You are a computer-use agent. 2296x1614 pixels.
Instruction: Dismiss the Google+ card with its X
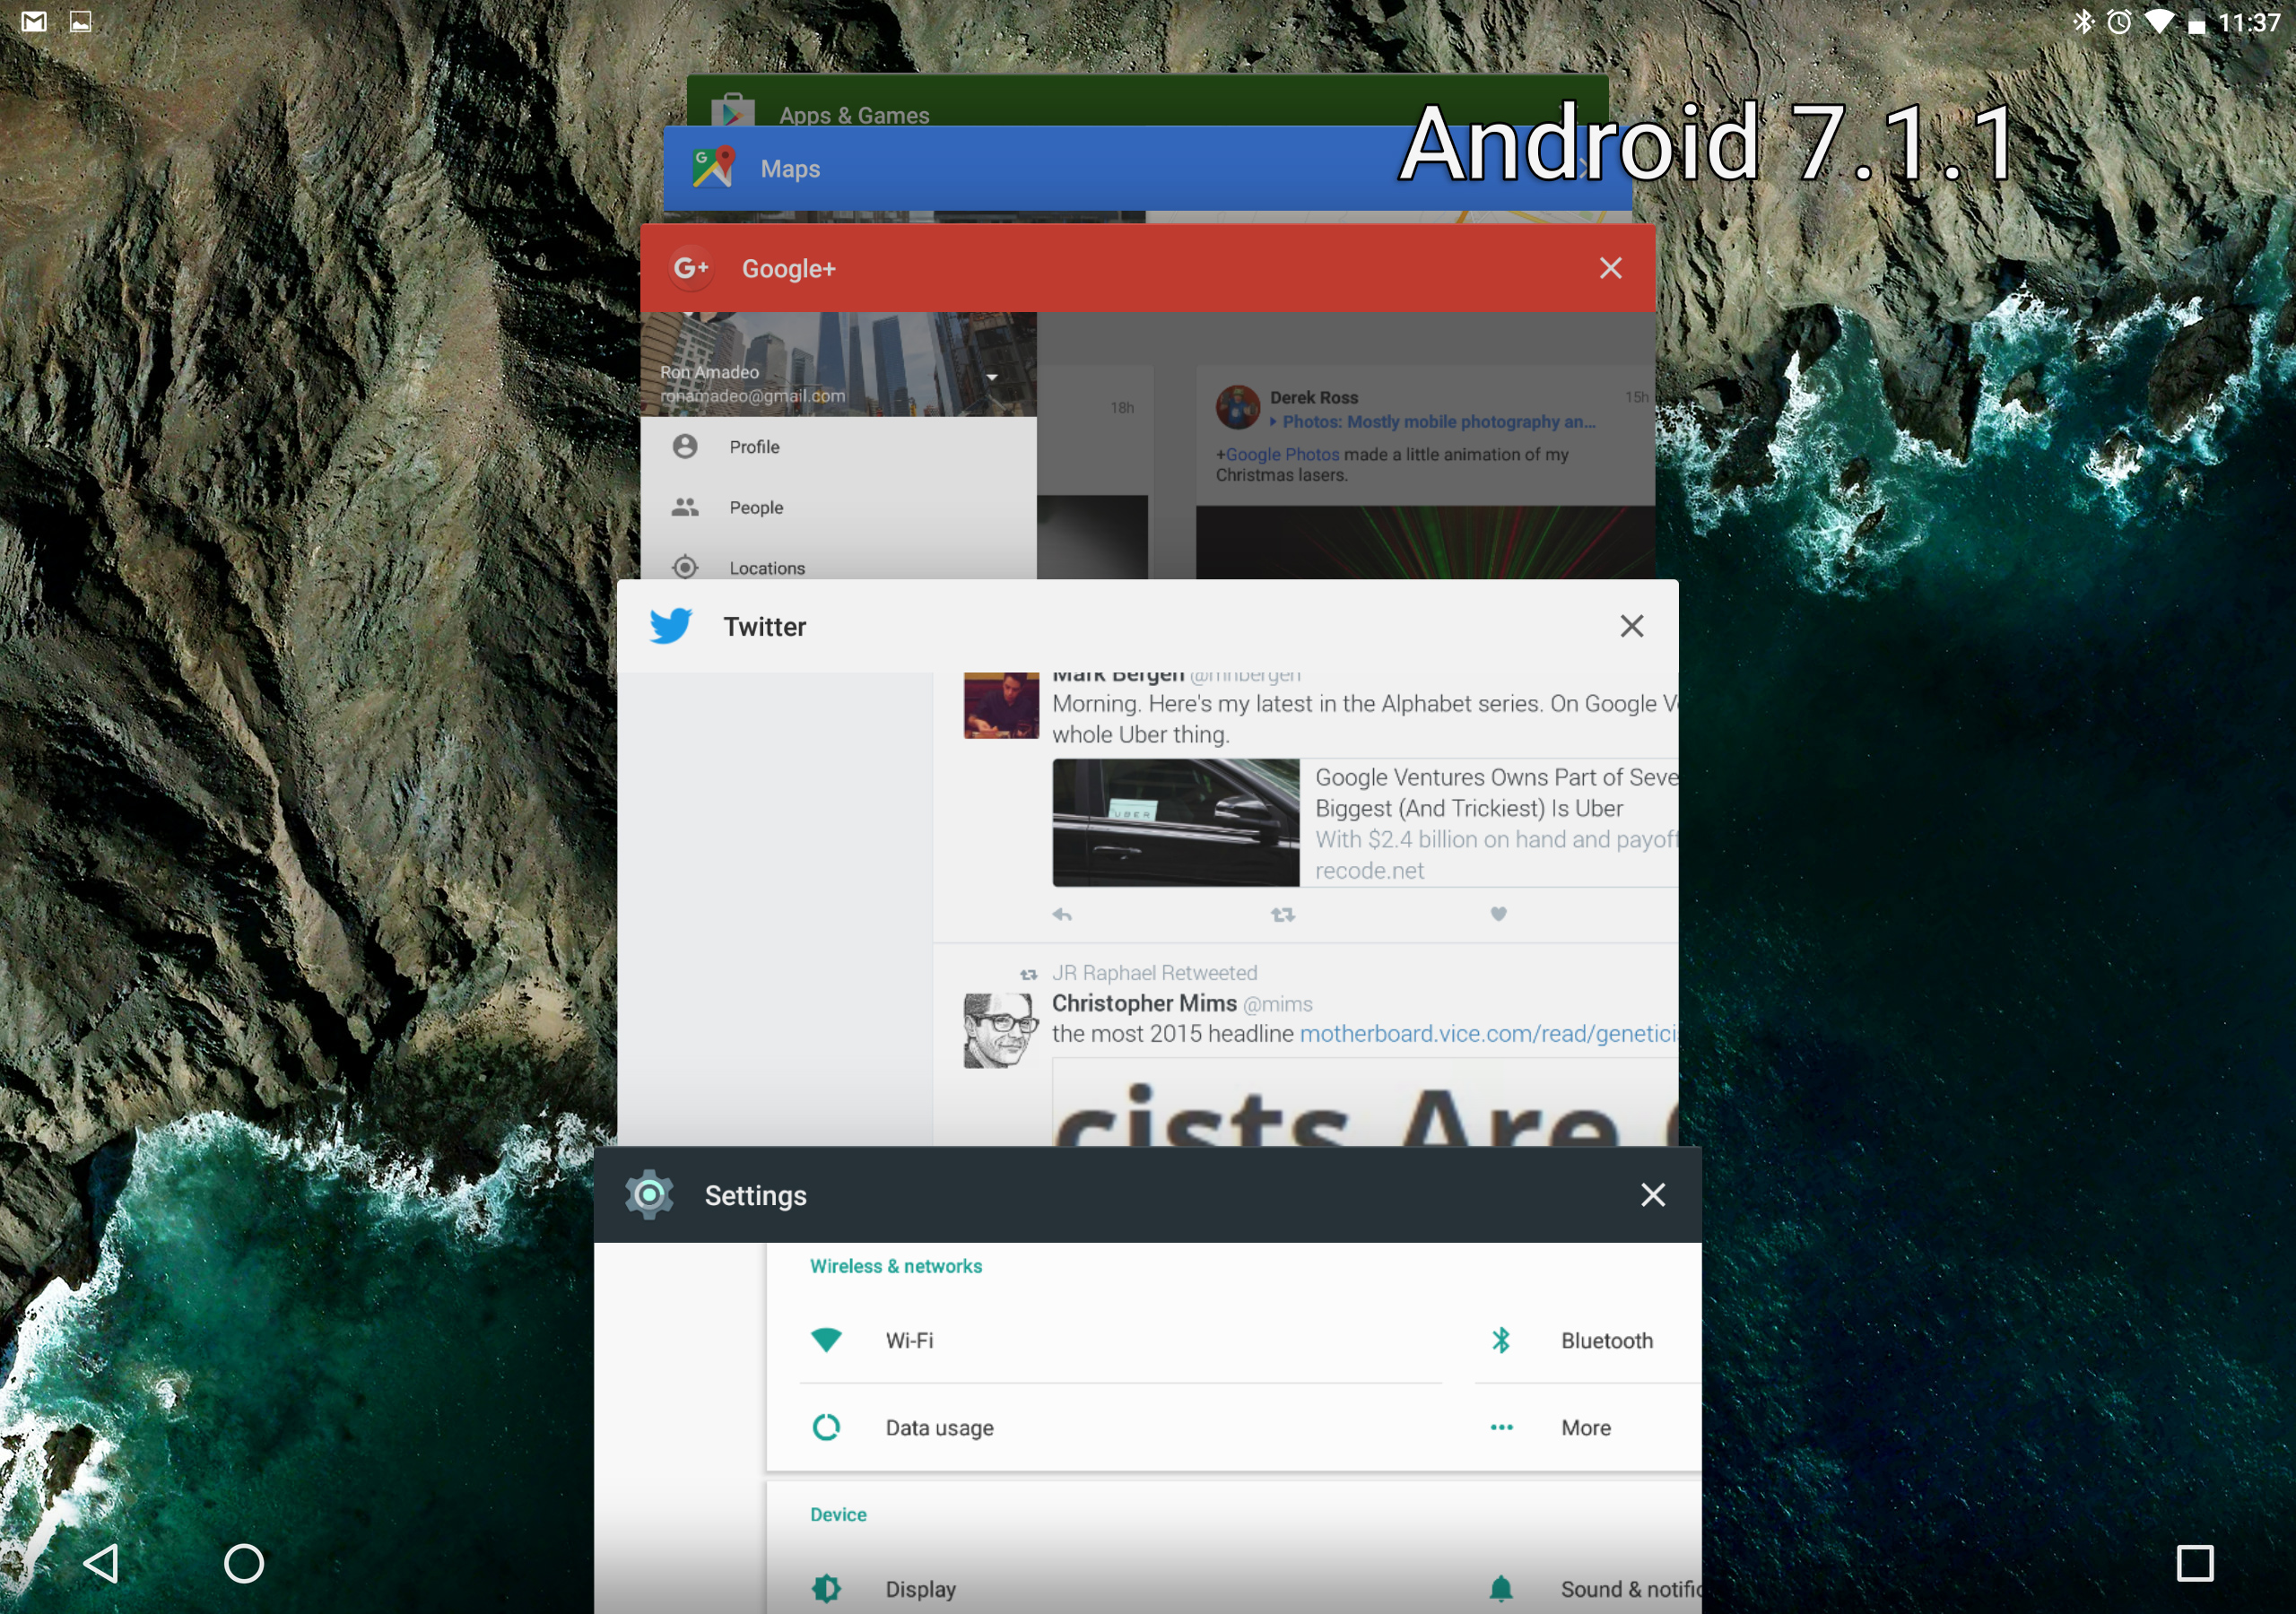(1610, 268)
